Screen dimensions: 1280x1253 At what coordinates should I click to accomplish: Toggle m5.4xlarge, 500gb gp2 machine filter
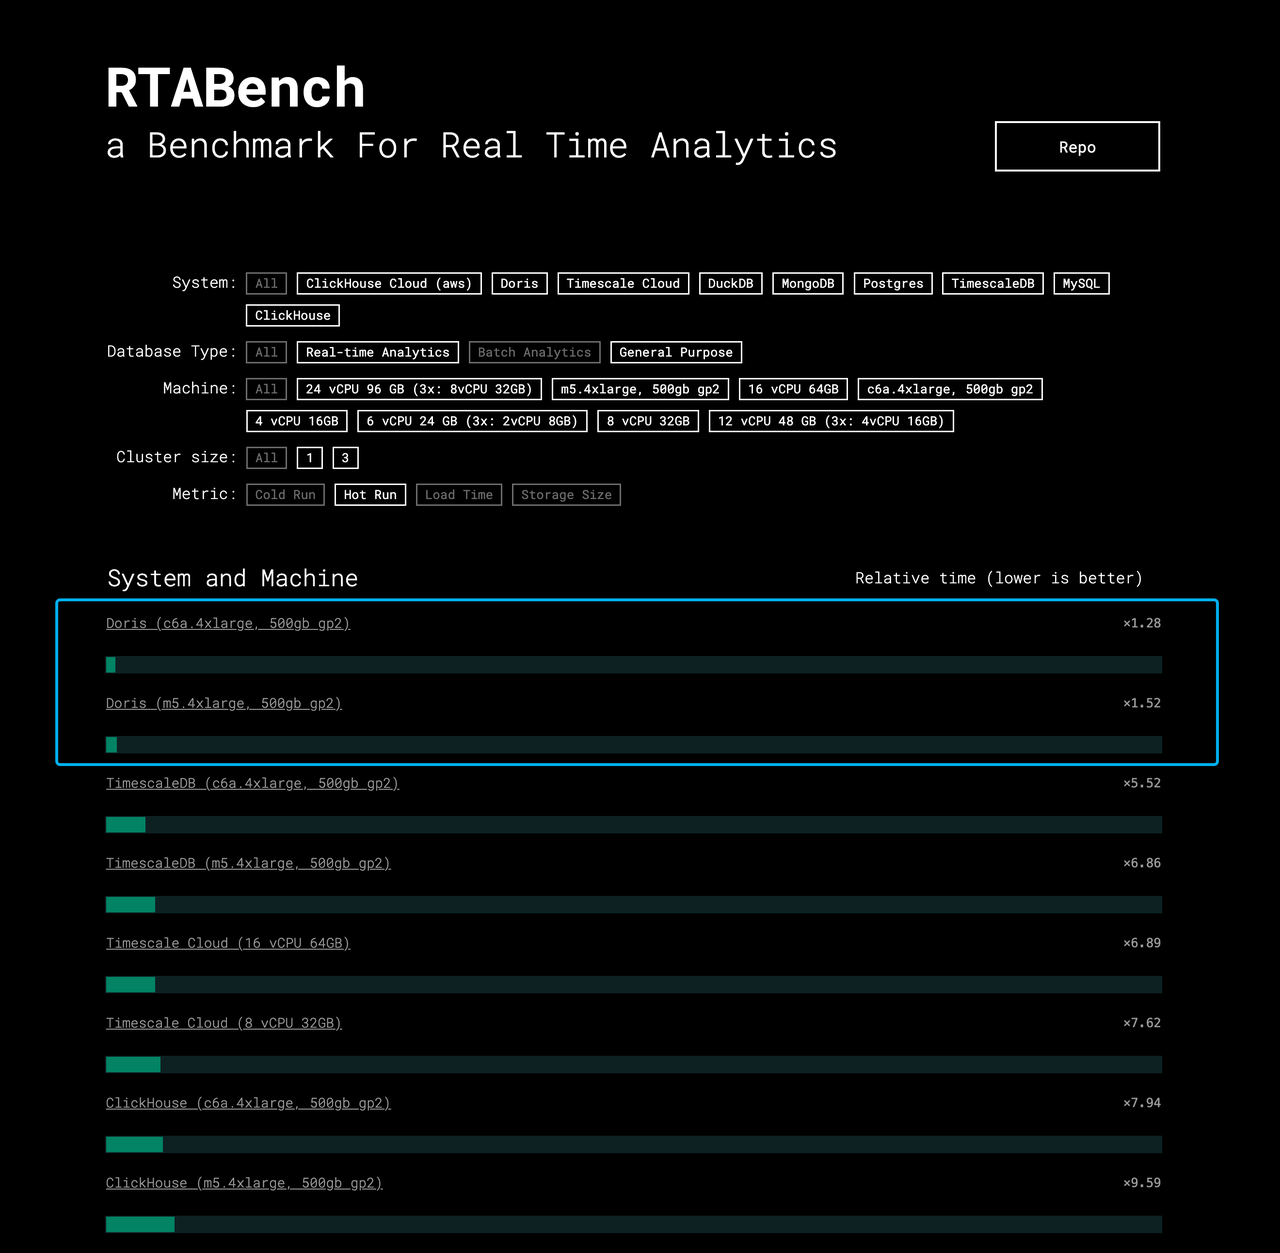(640, 389)
